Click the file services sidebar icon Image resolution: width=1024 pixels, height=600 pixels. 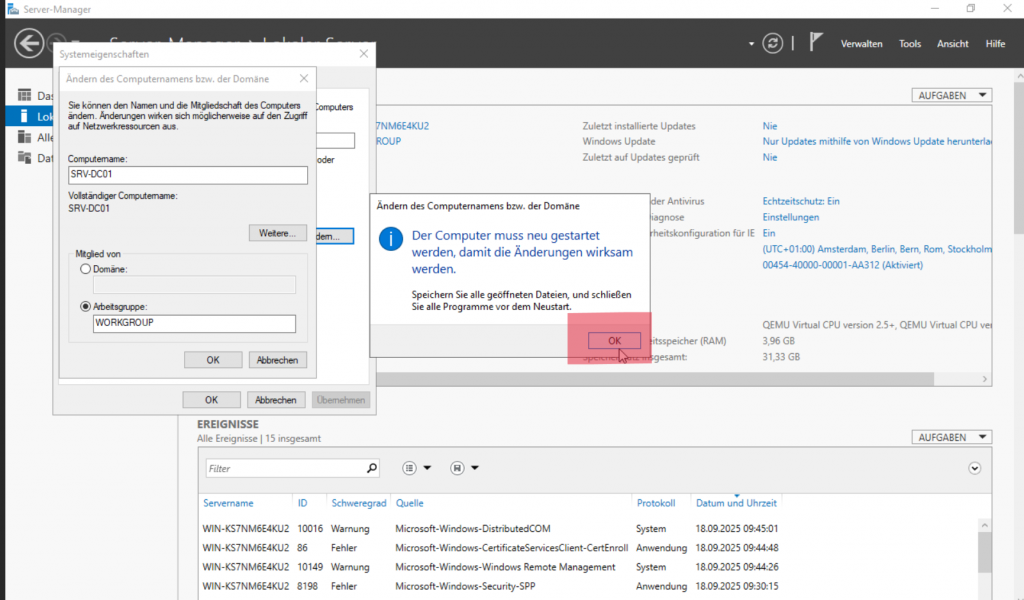point(26,158)
